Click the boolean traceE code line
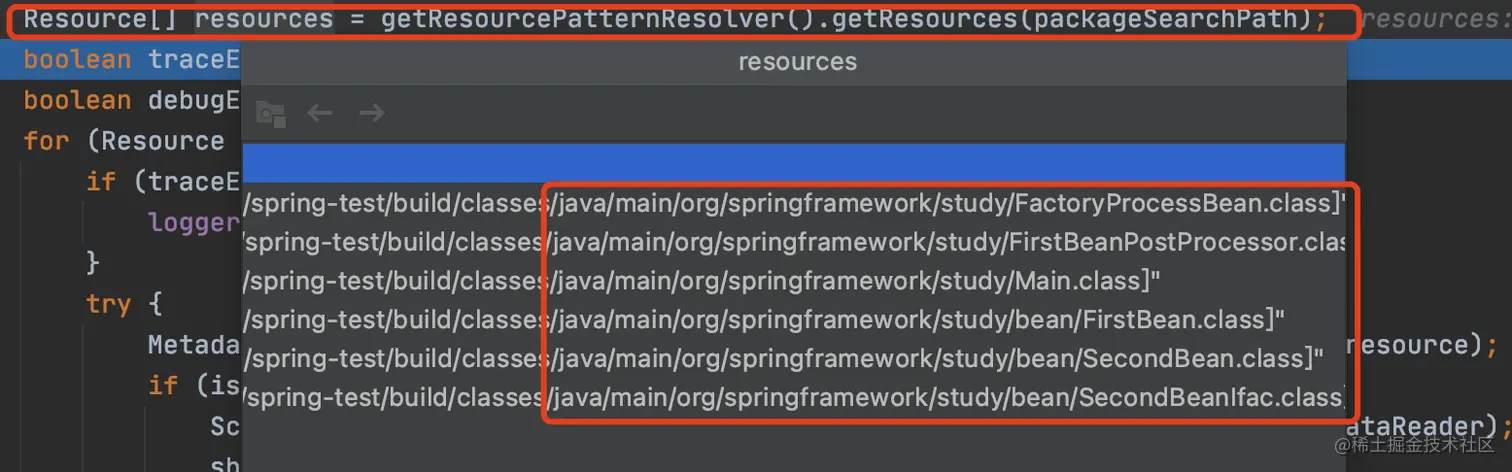1512x472 pixels. click(x=132, y=60)
